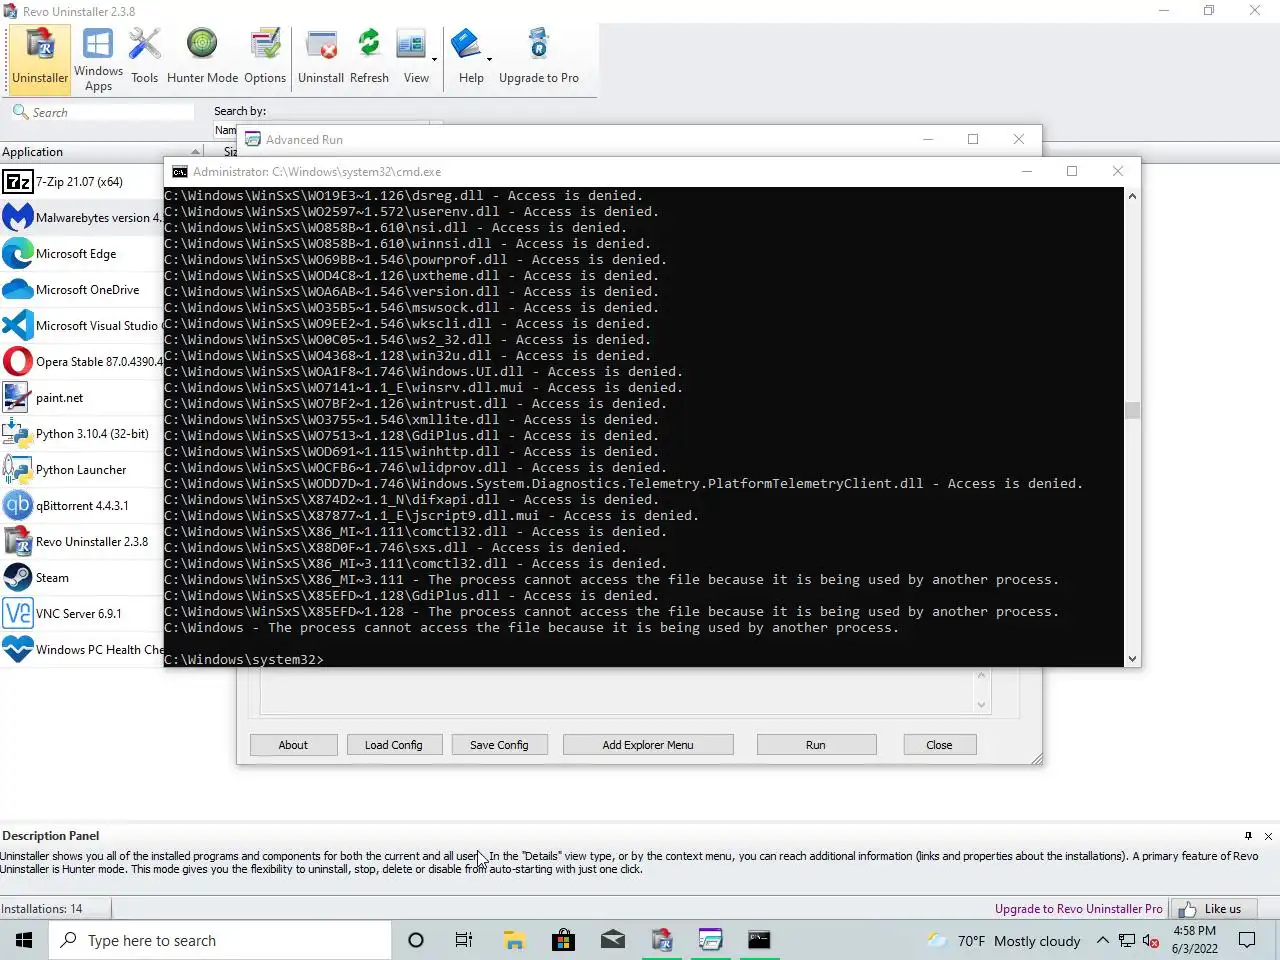
Task: Select Microsoft Edge in the list
Action: 82,254
